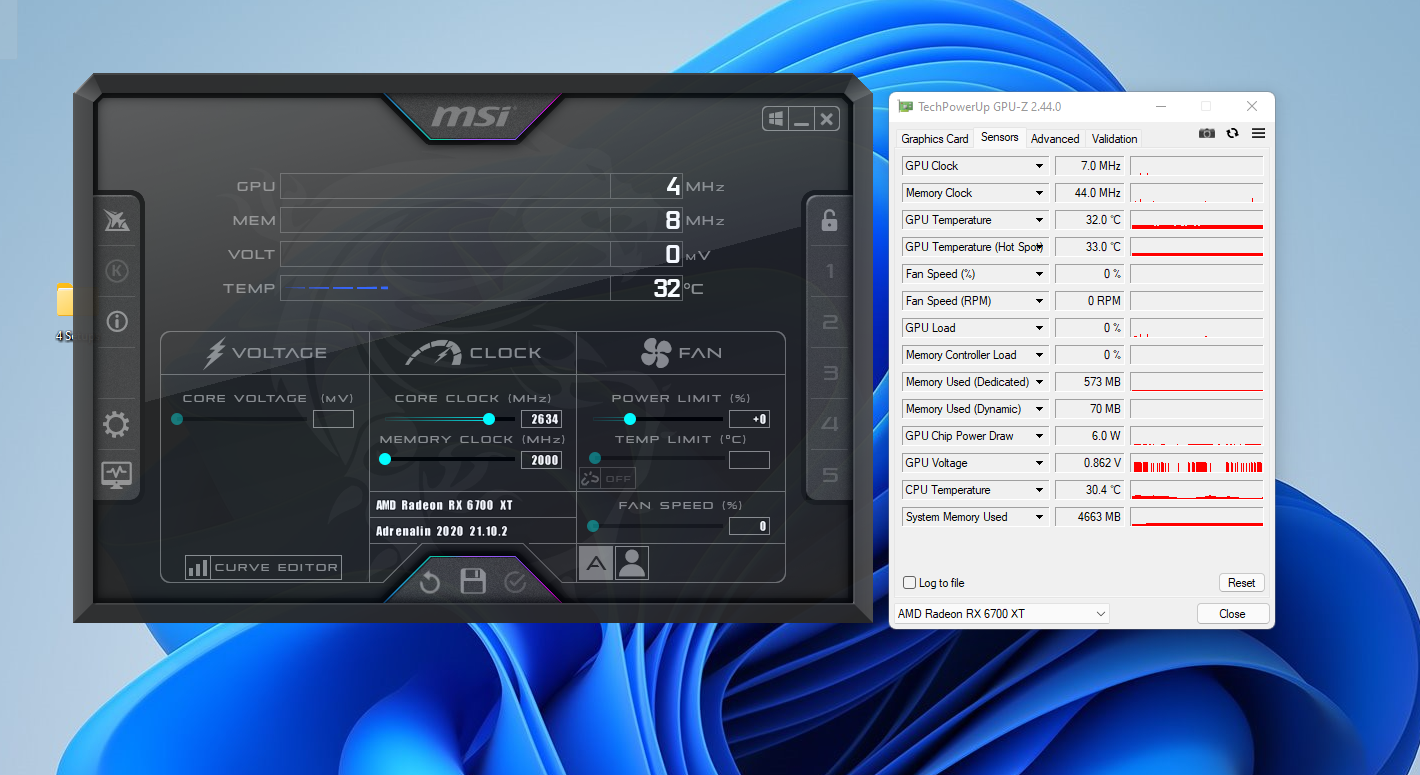Click the Fan Speed value field
The width and height of the screenshot is (1420, 775).
click(749, 526)
